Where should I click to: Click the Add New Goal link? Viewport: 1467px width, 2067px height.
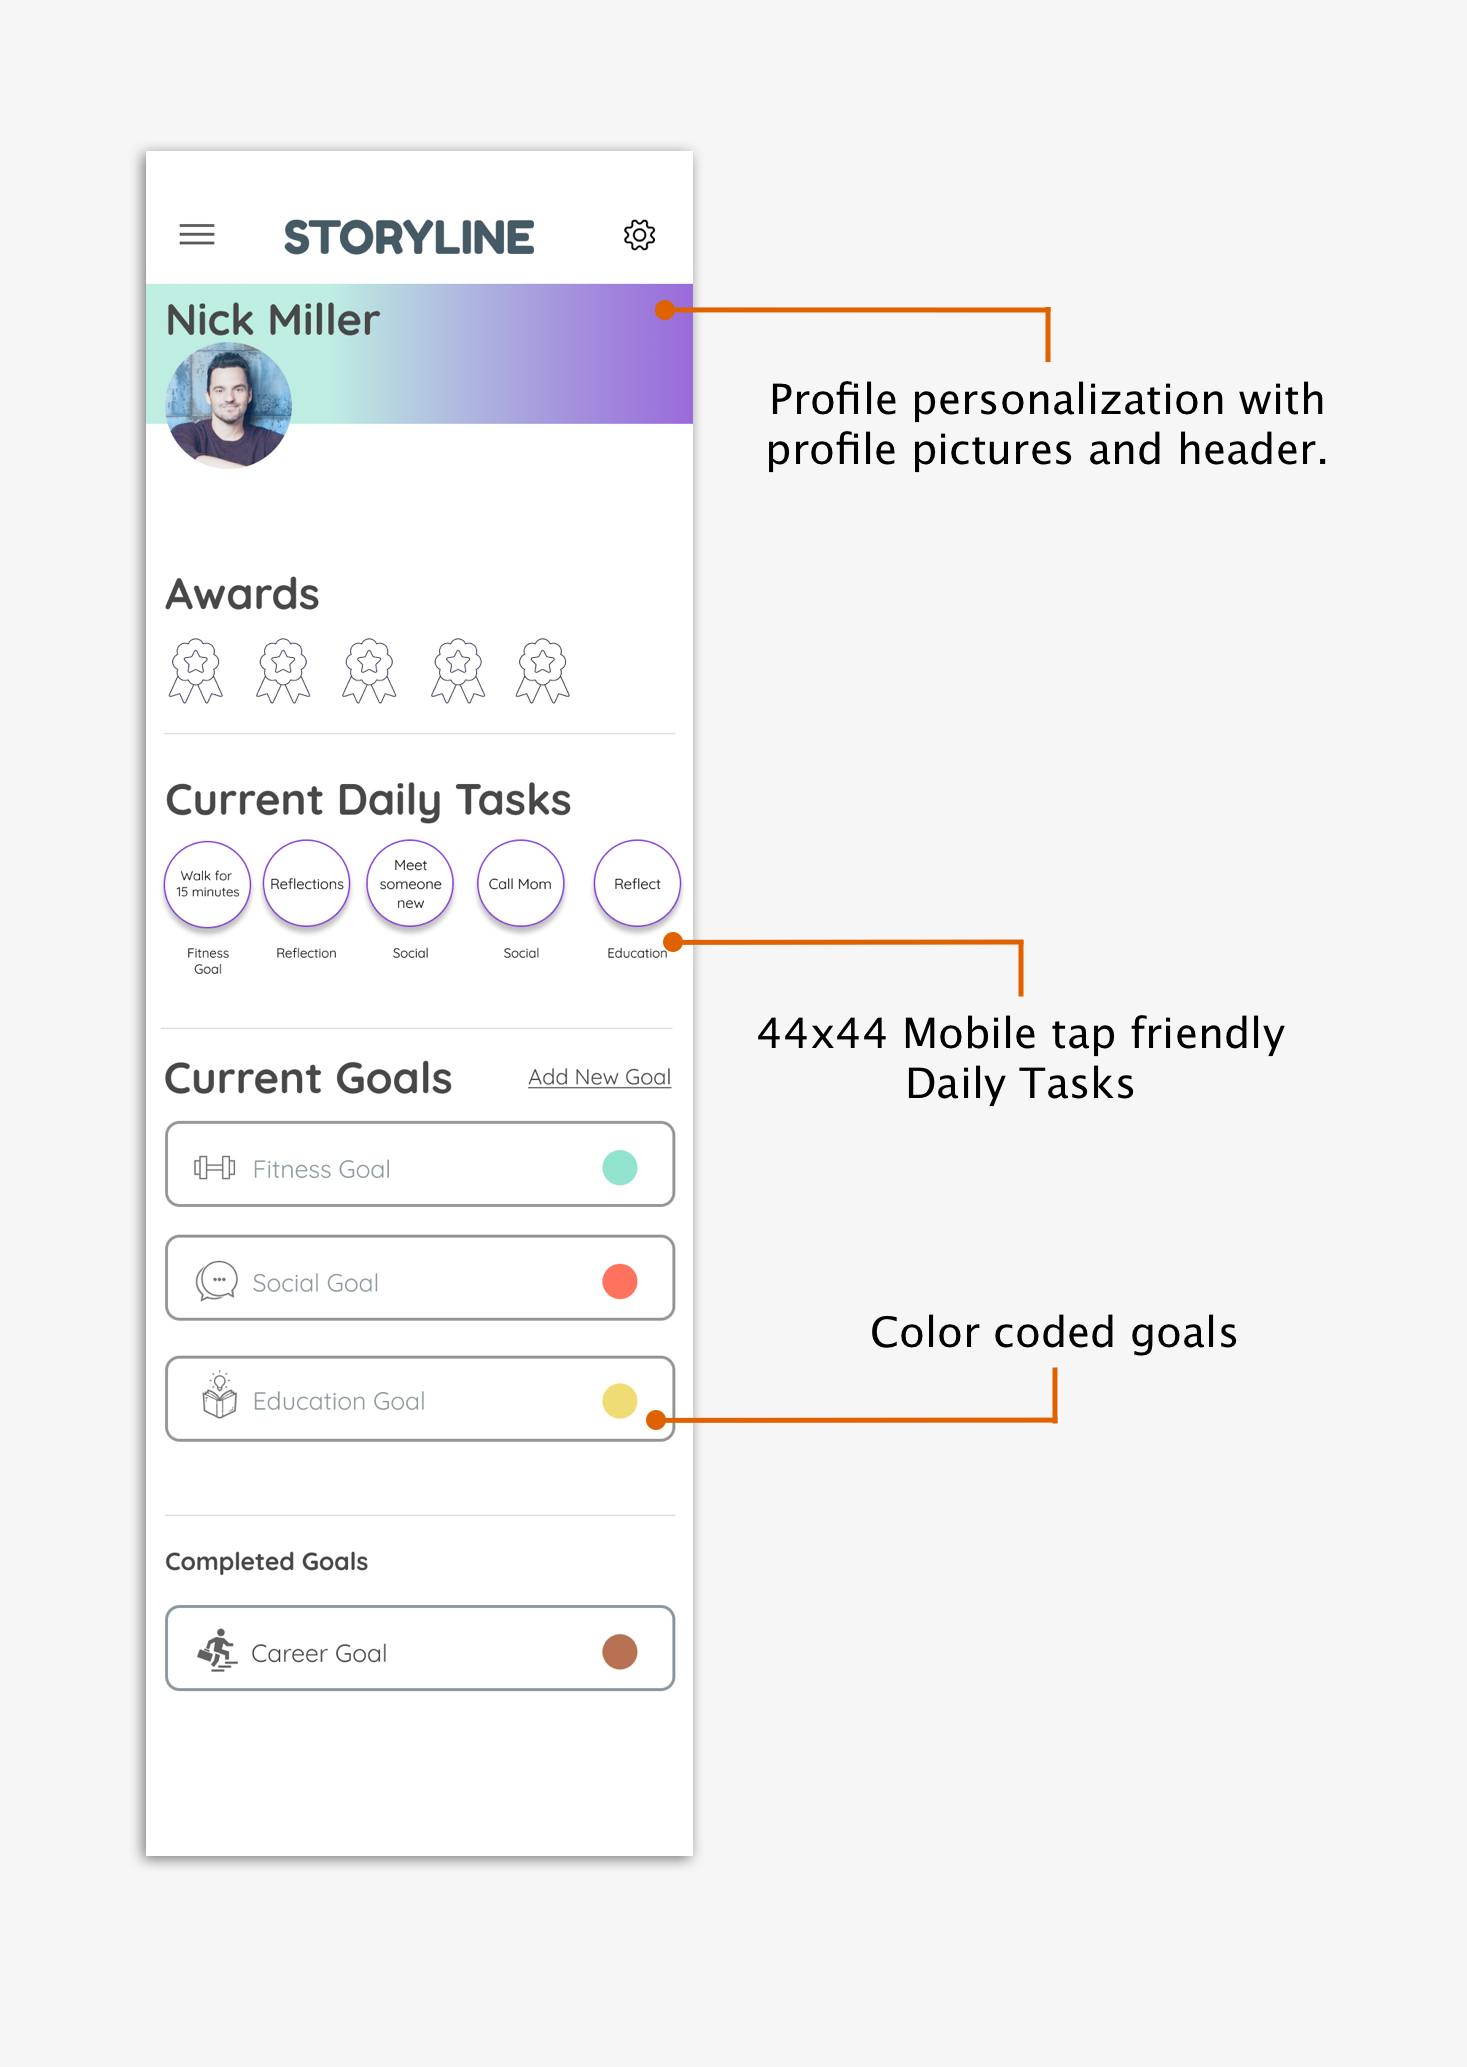[599, 1077]
